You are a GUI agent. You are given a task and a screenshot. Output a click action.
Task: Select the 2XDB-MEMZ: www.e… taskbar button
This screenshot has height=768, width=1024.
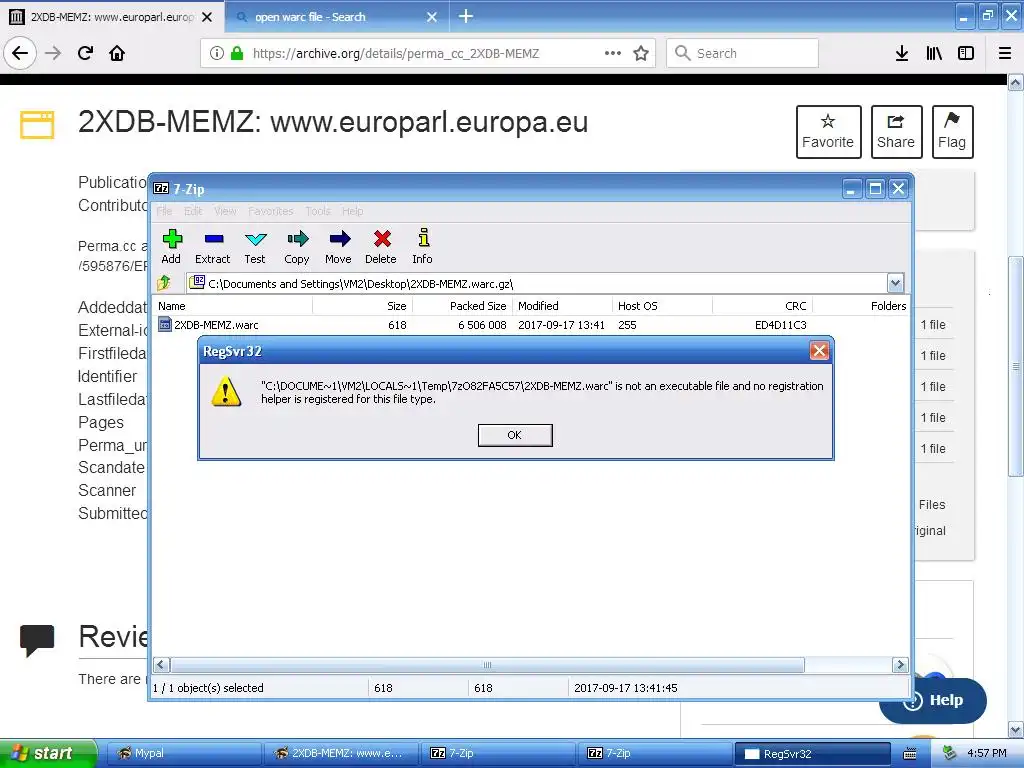click(x=340, y=753)
